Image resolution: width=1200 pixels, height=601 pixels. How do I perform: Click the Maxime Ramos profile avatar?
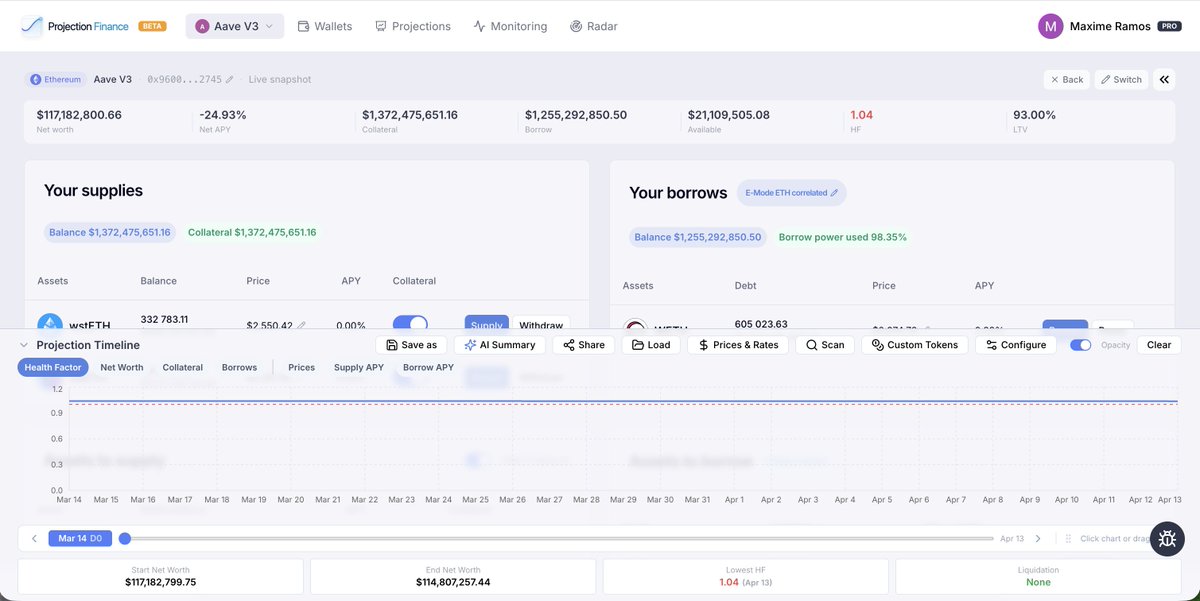click(1050, 26)
